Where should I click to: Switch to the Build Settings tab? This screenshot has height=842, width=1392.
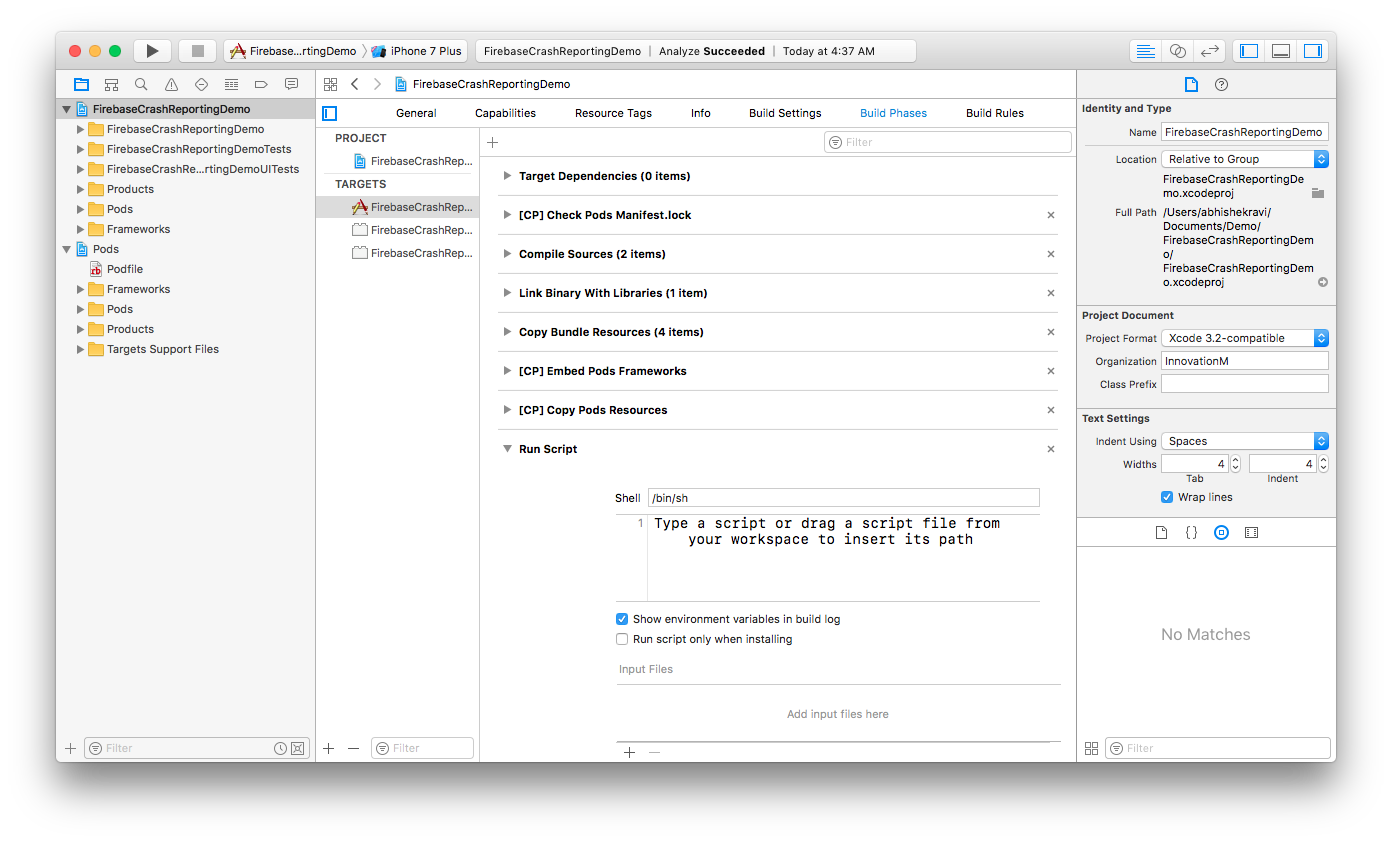click(x=785, y=113)
